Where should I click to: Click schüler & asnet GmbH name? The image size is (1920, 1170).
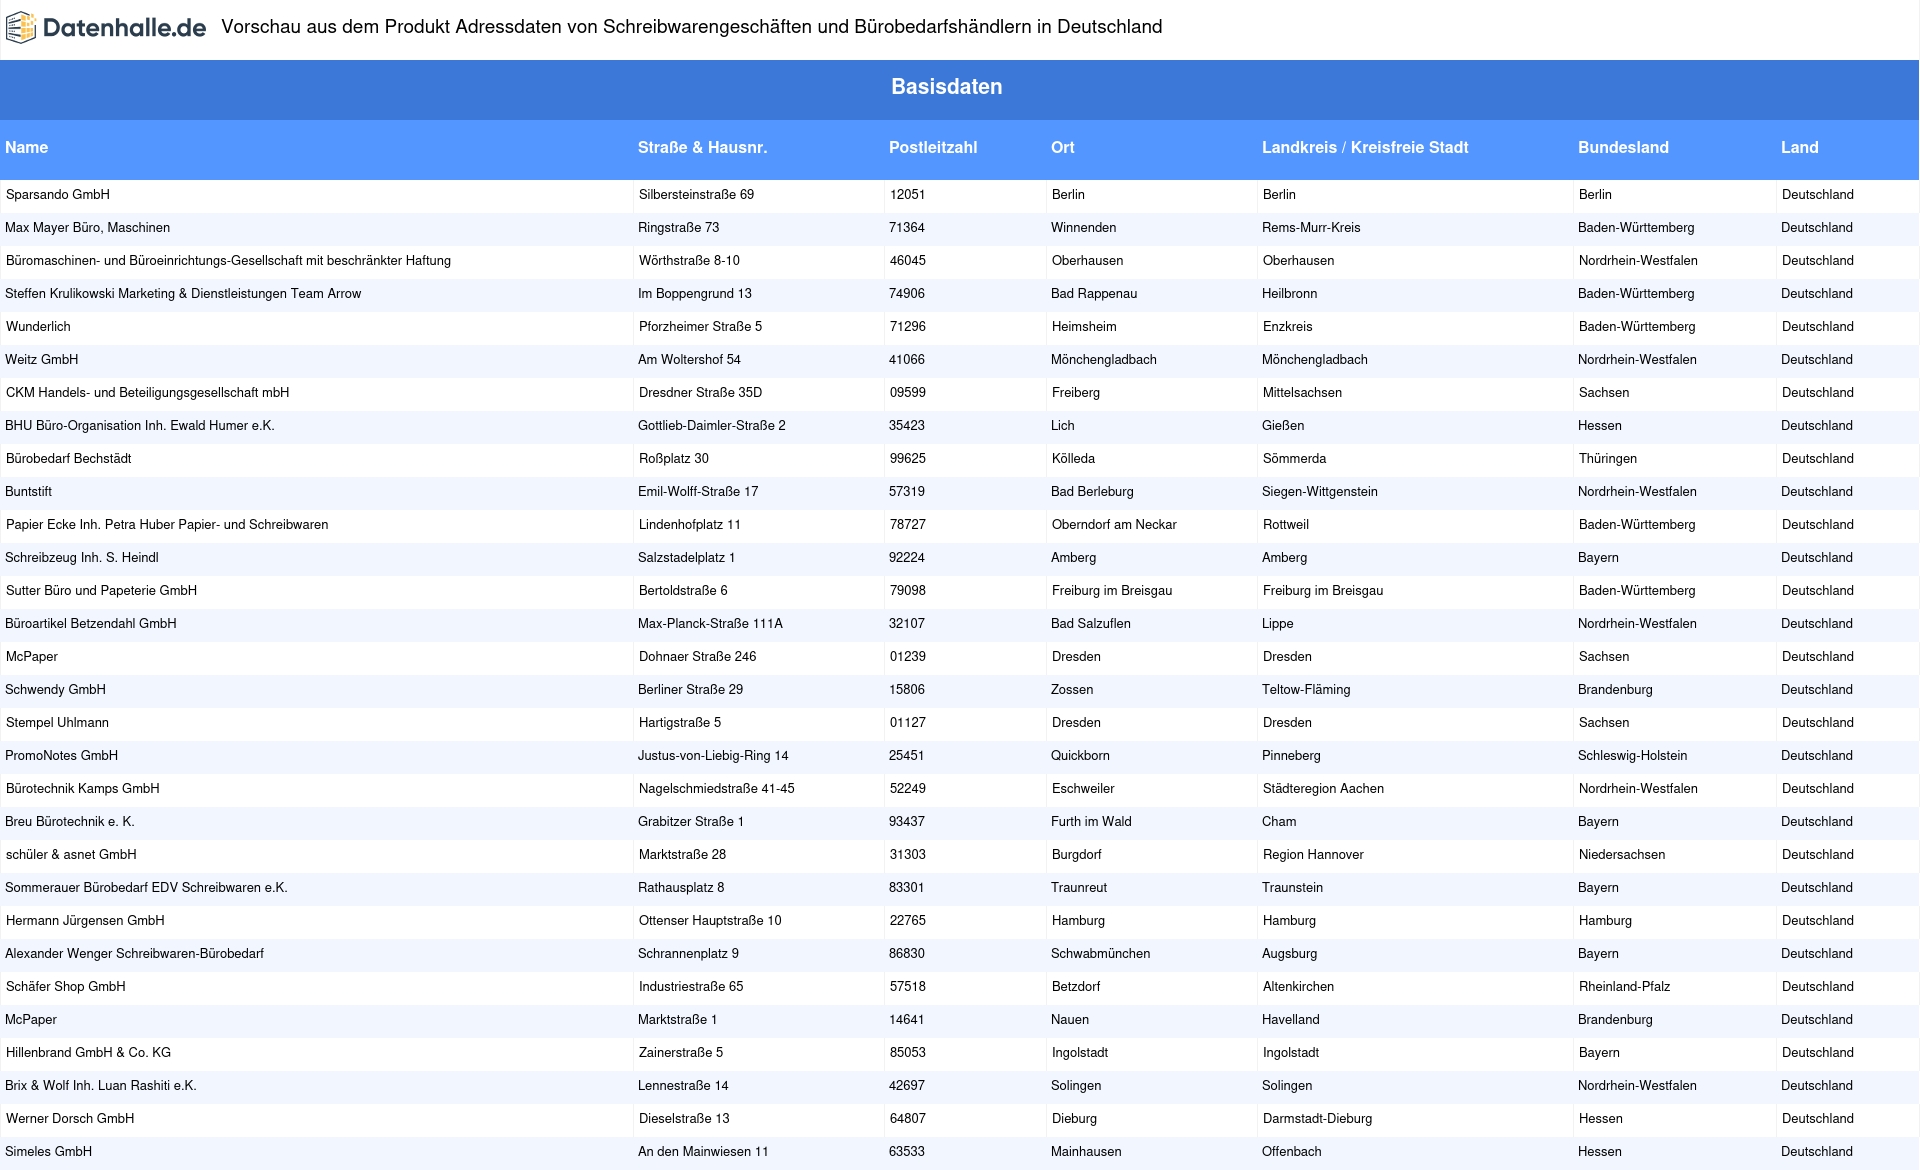pyautogui.click(x=71, y=855)
